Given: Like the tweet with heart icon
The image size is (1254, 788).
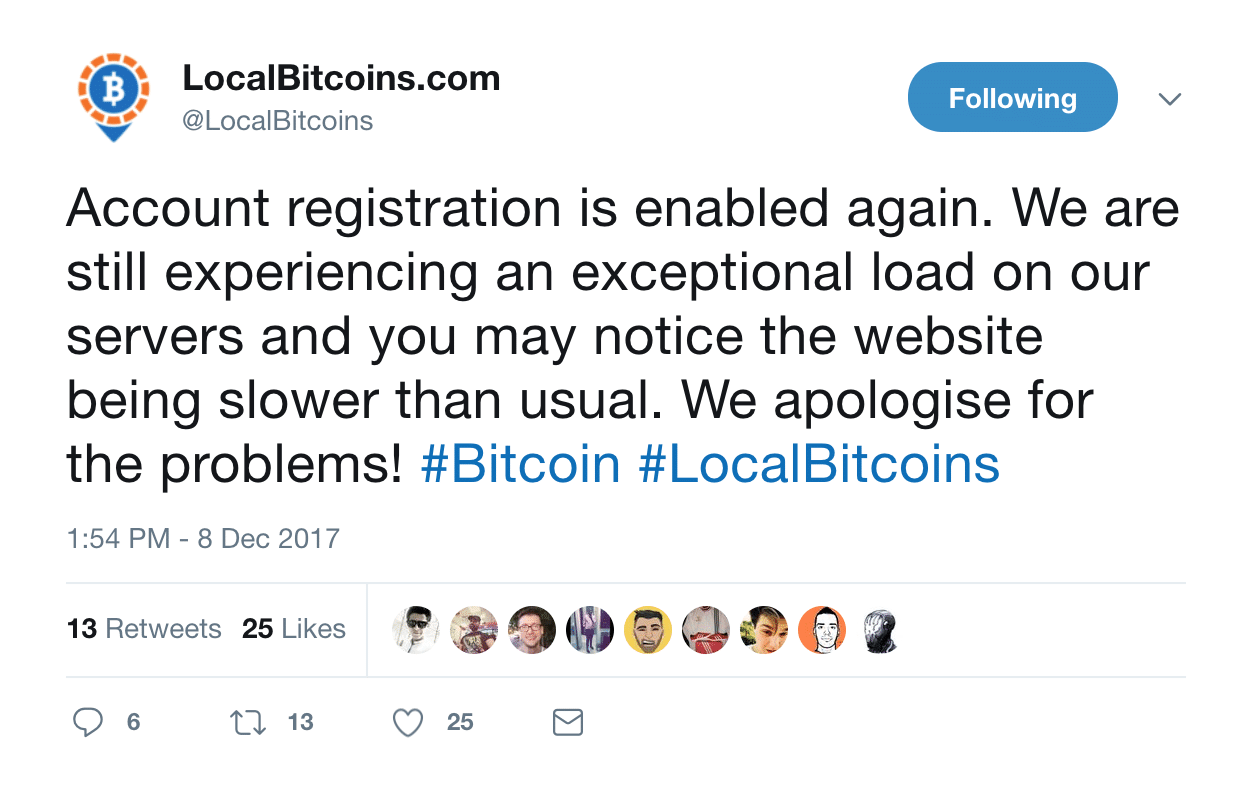Looking at the screenshot, I should (x=408, y=722).
